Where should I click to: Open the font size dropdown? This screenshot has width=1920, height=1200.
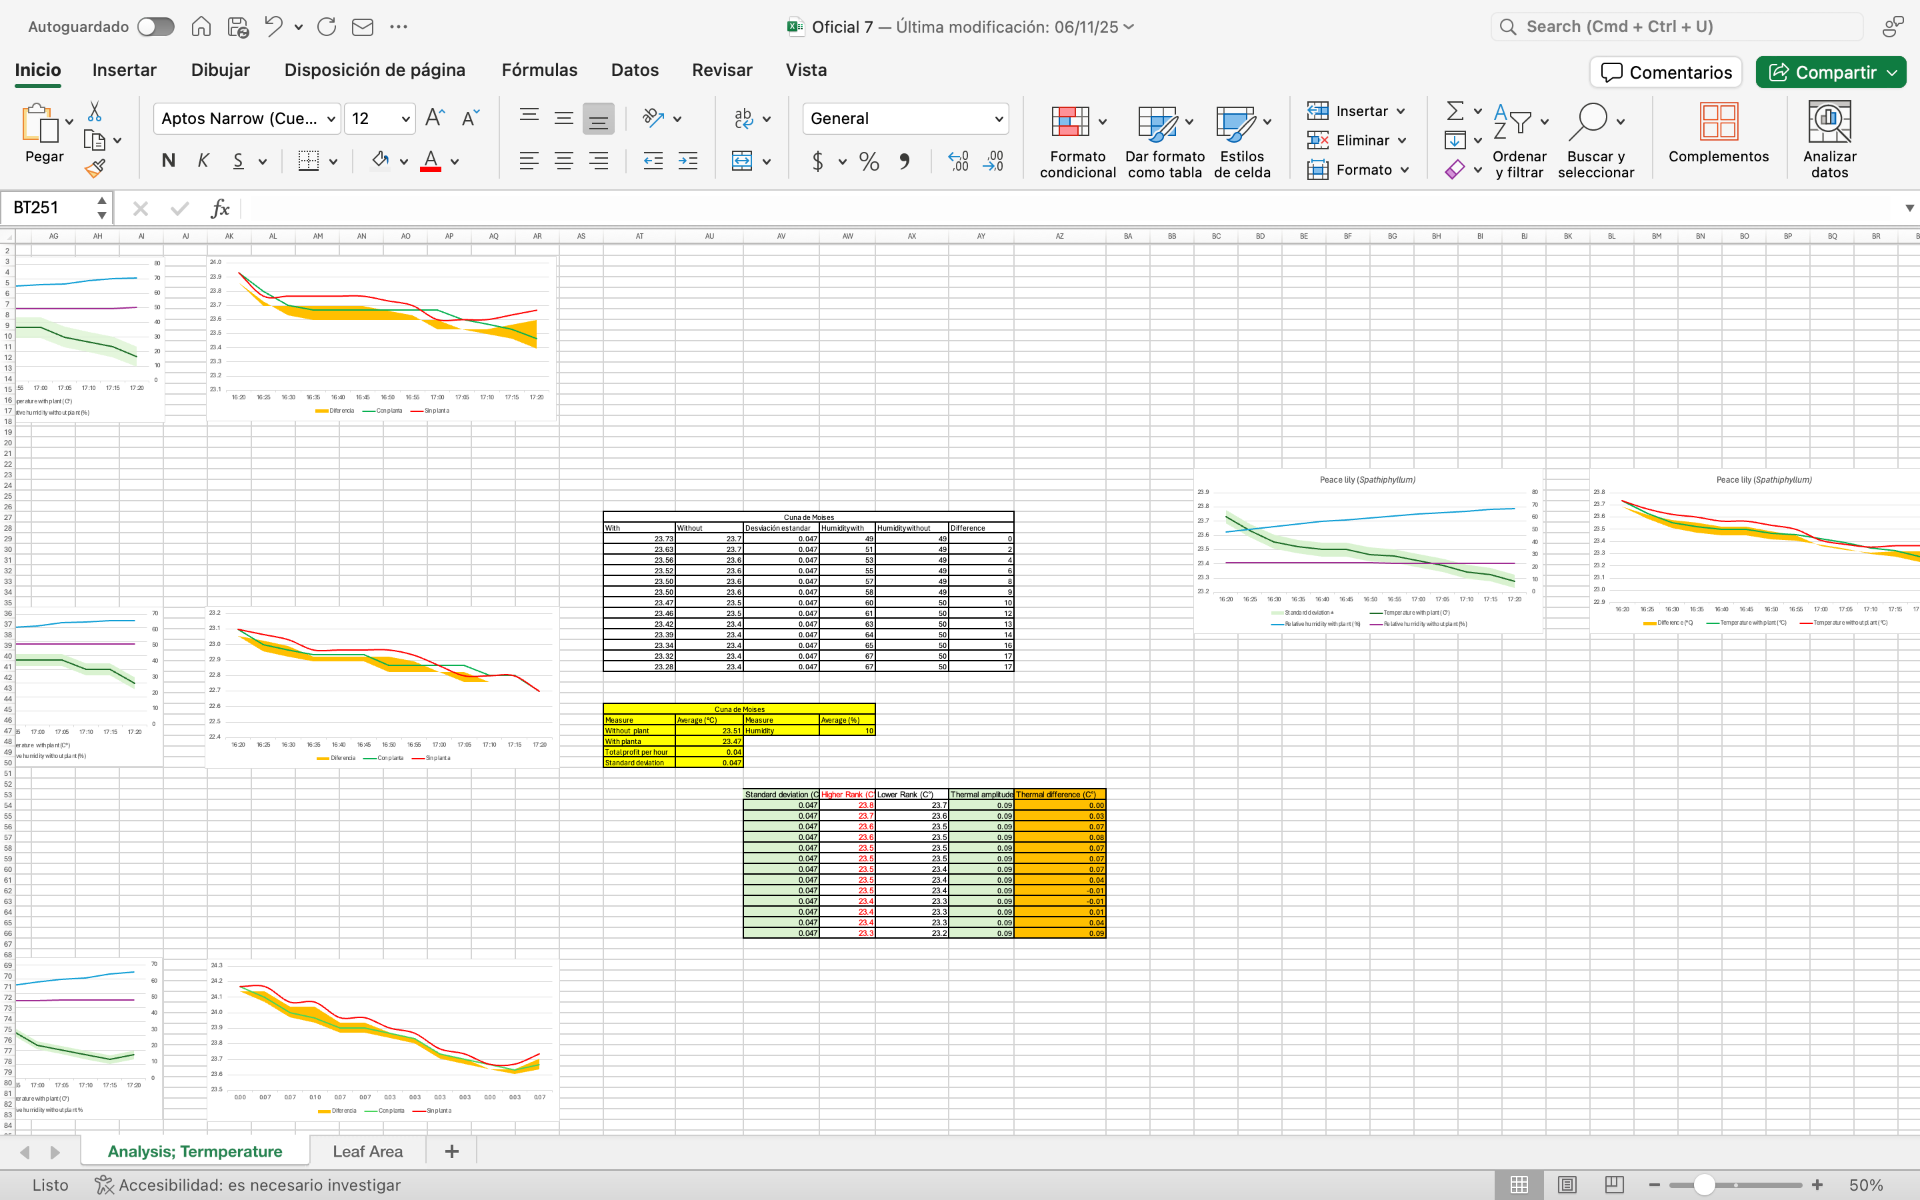405,119
